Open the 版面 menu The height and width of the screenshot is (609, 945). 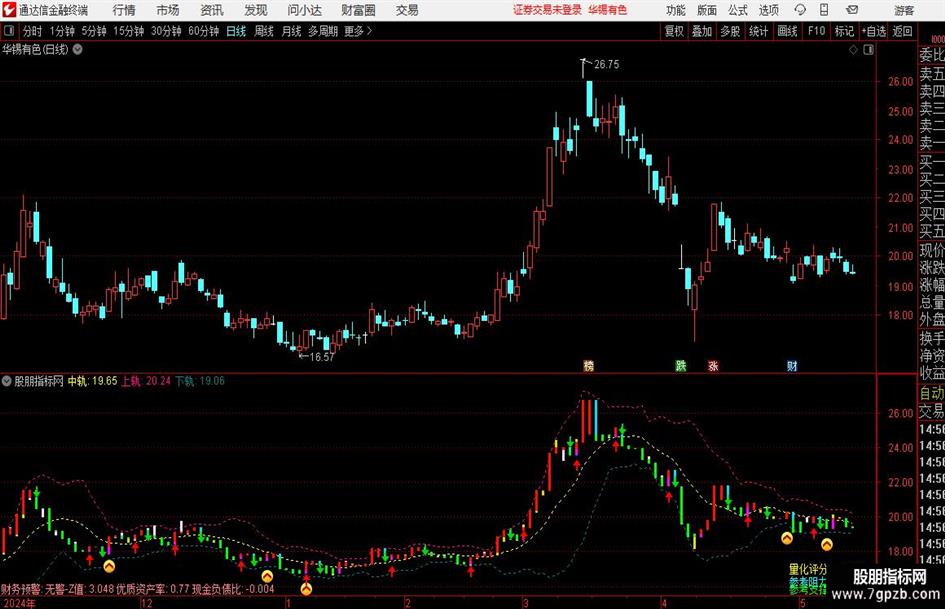coord(707,10)
